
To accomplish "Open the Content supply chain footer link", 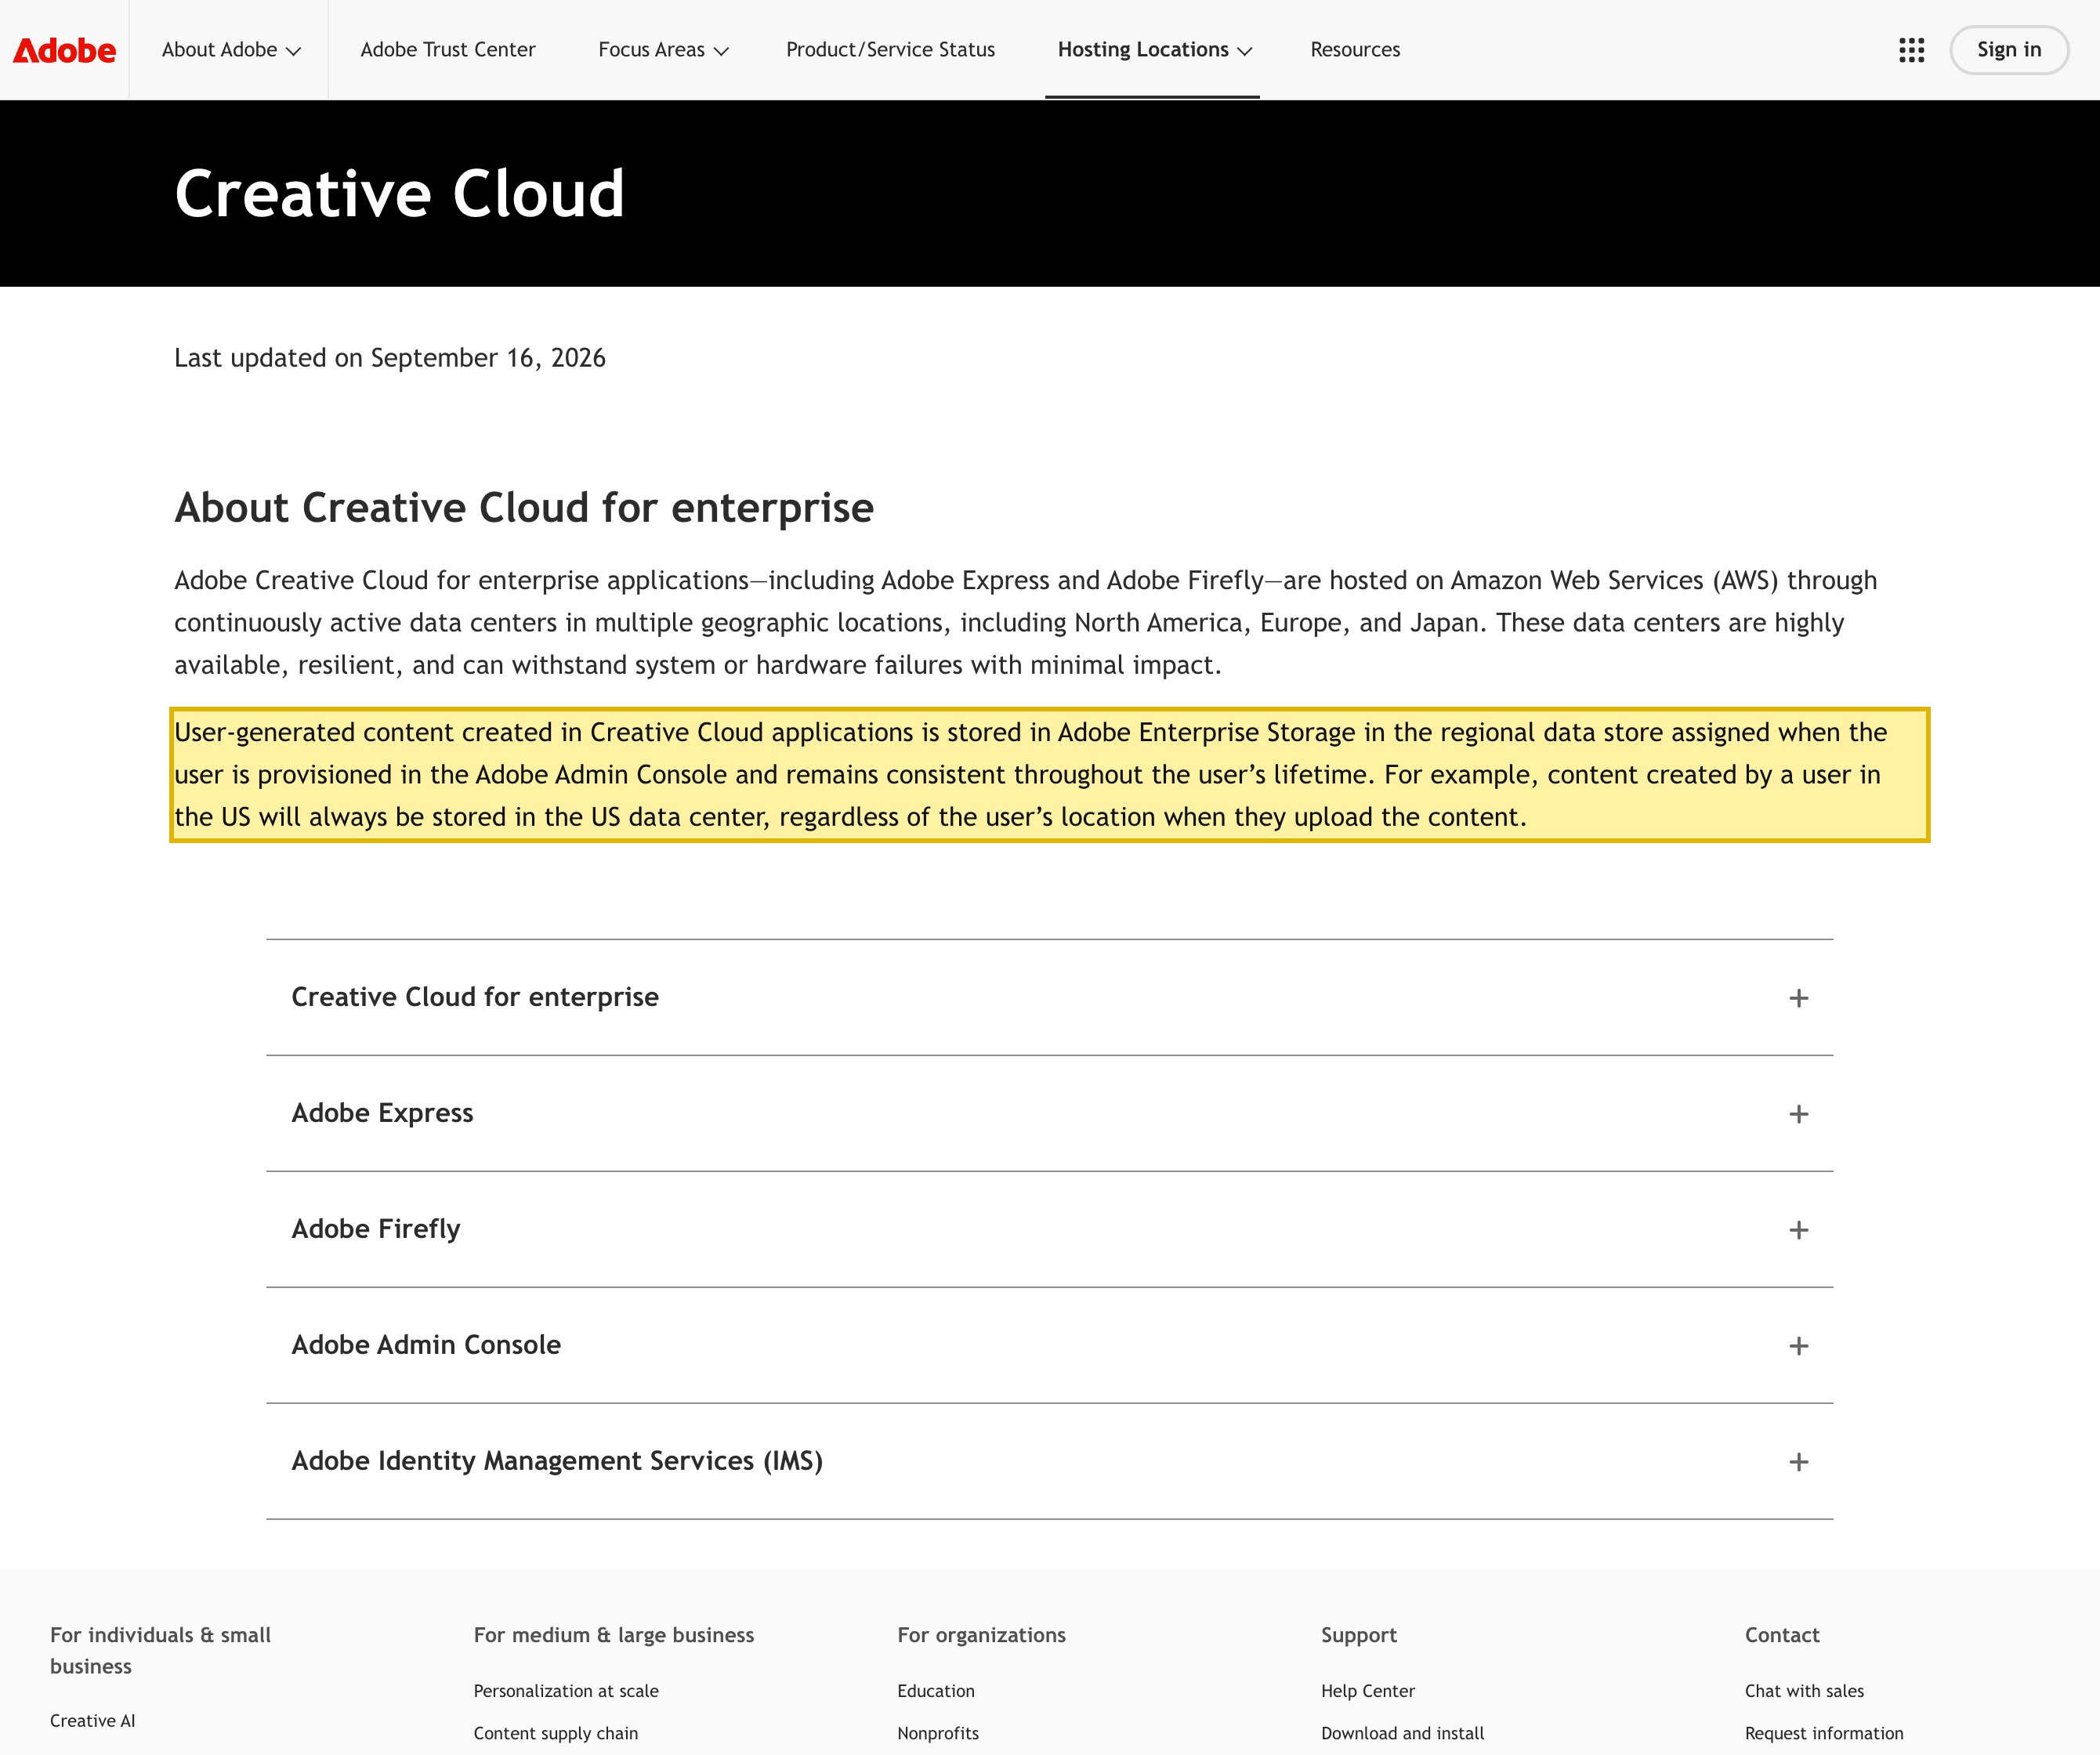I will coord(555,1733).
